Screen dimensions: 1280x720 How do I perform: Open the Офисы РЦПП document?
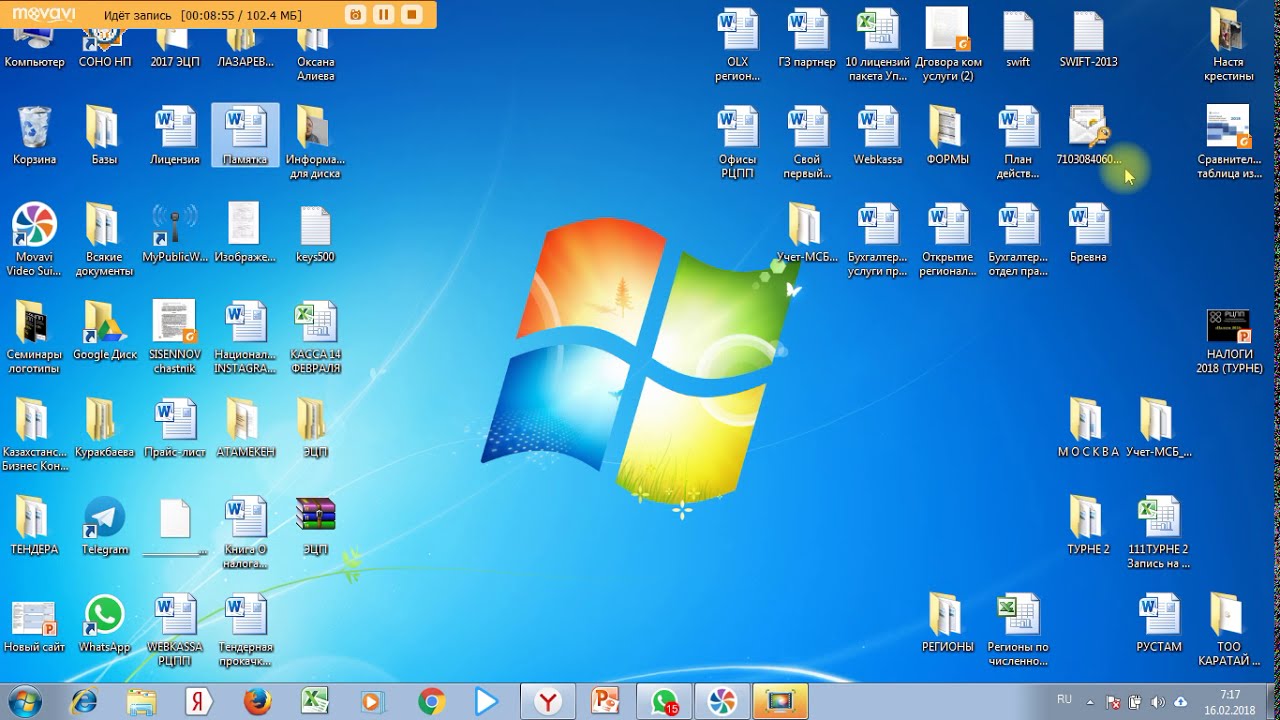click(737, 142)
